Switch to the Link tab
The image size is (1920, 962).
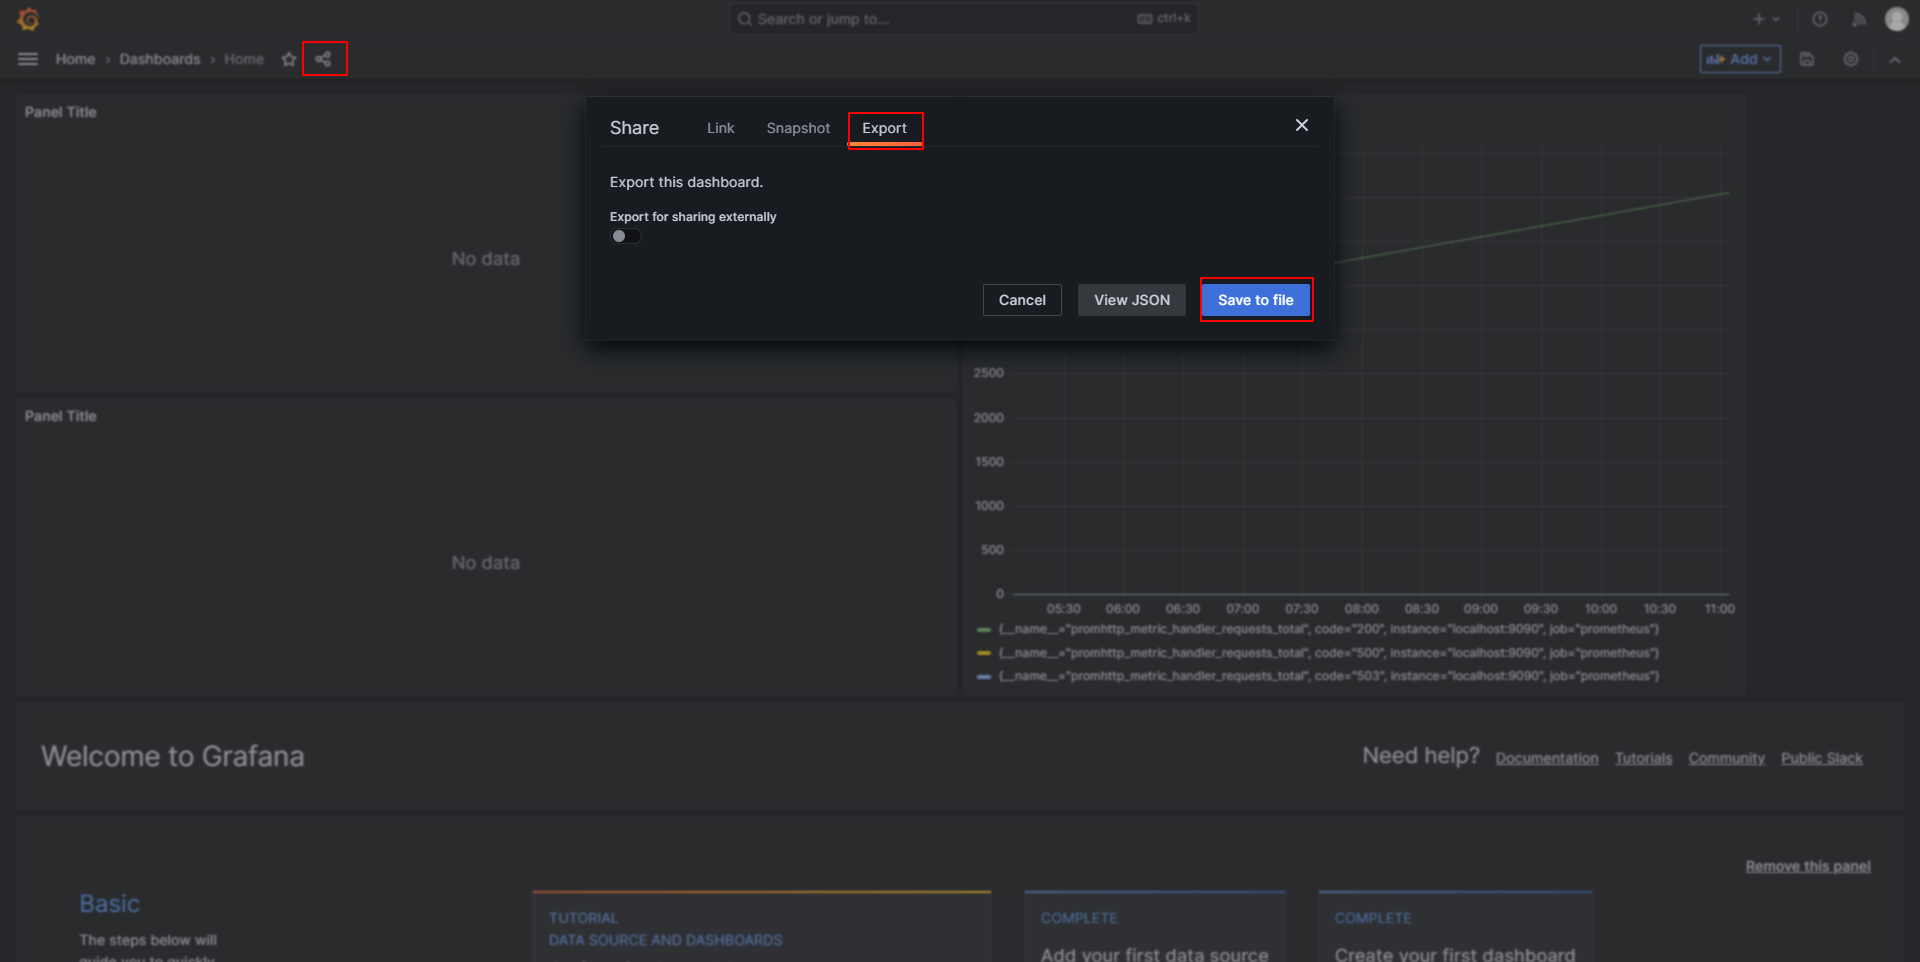point(720,128)
